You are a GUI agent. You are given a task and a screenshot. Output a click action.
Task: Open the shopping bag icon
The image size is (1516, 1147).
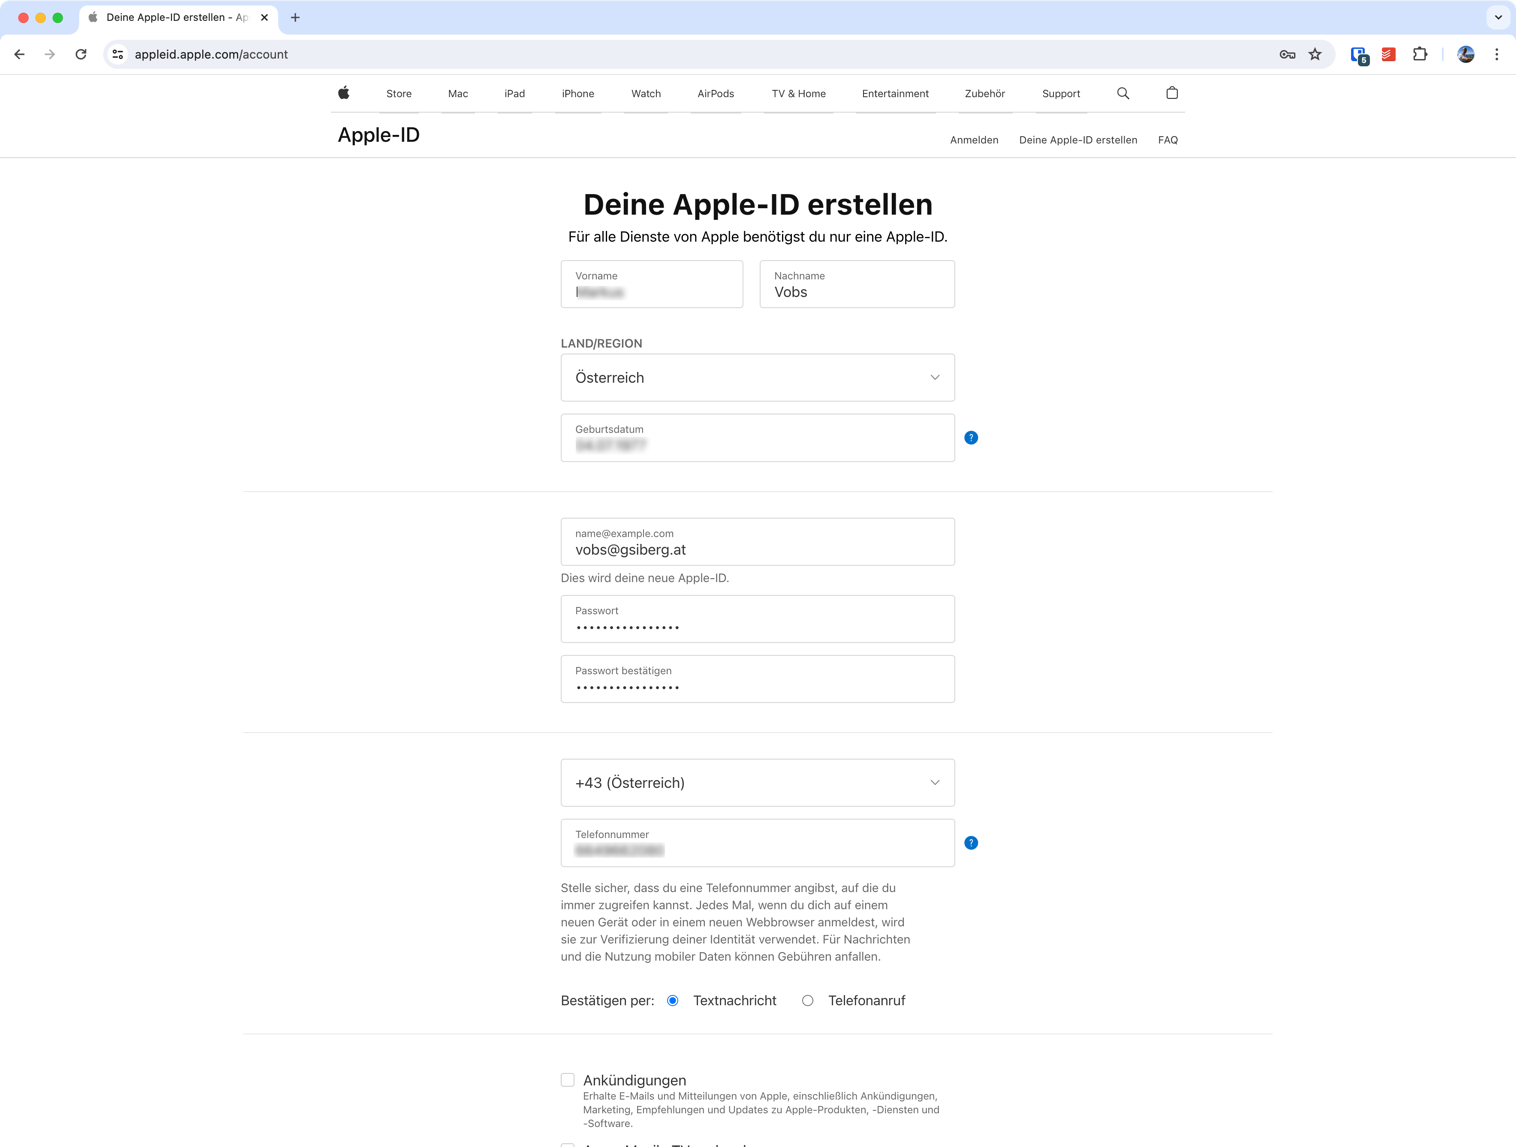point(1171,93)
